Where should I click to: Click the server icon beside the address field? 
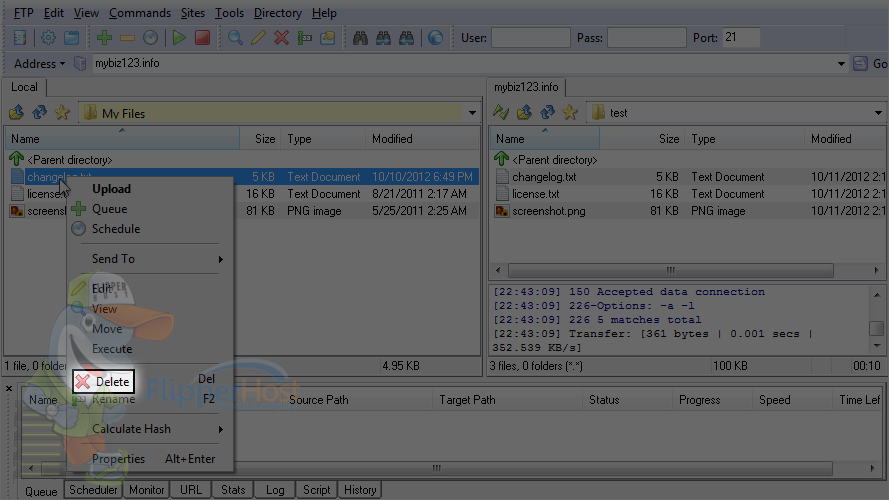[81, 63]
